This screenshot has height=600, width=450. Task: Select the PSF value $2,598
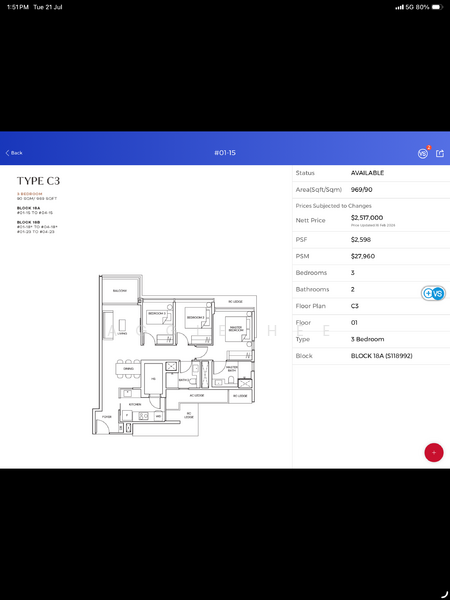tap(360, 240)
